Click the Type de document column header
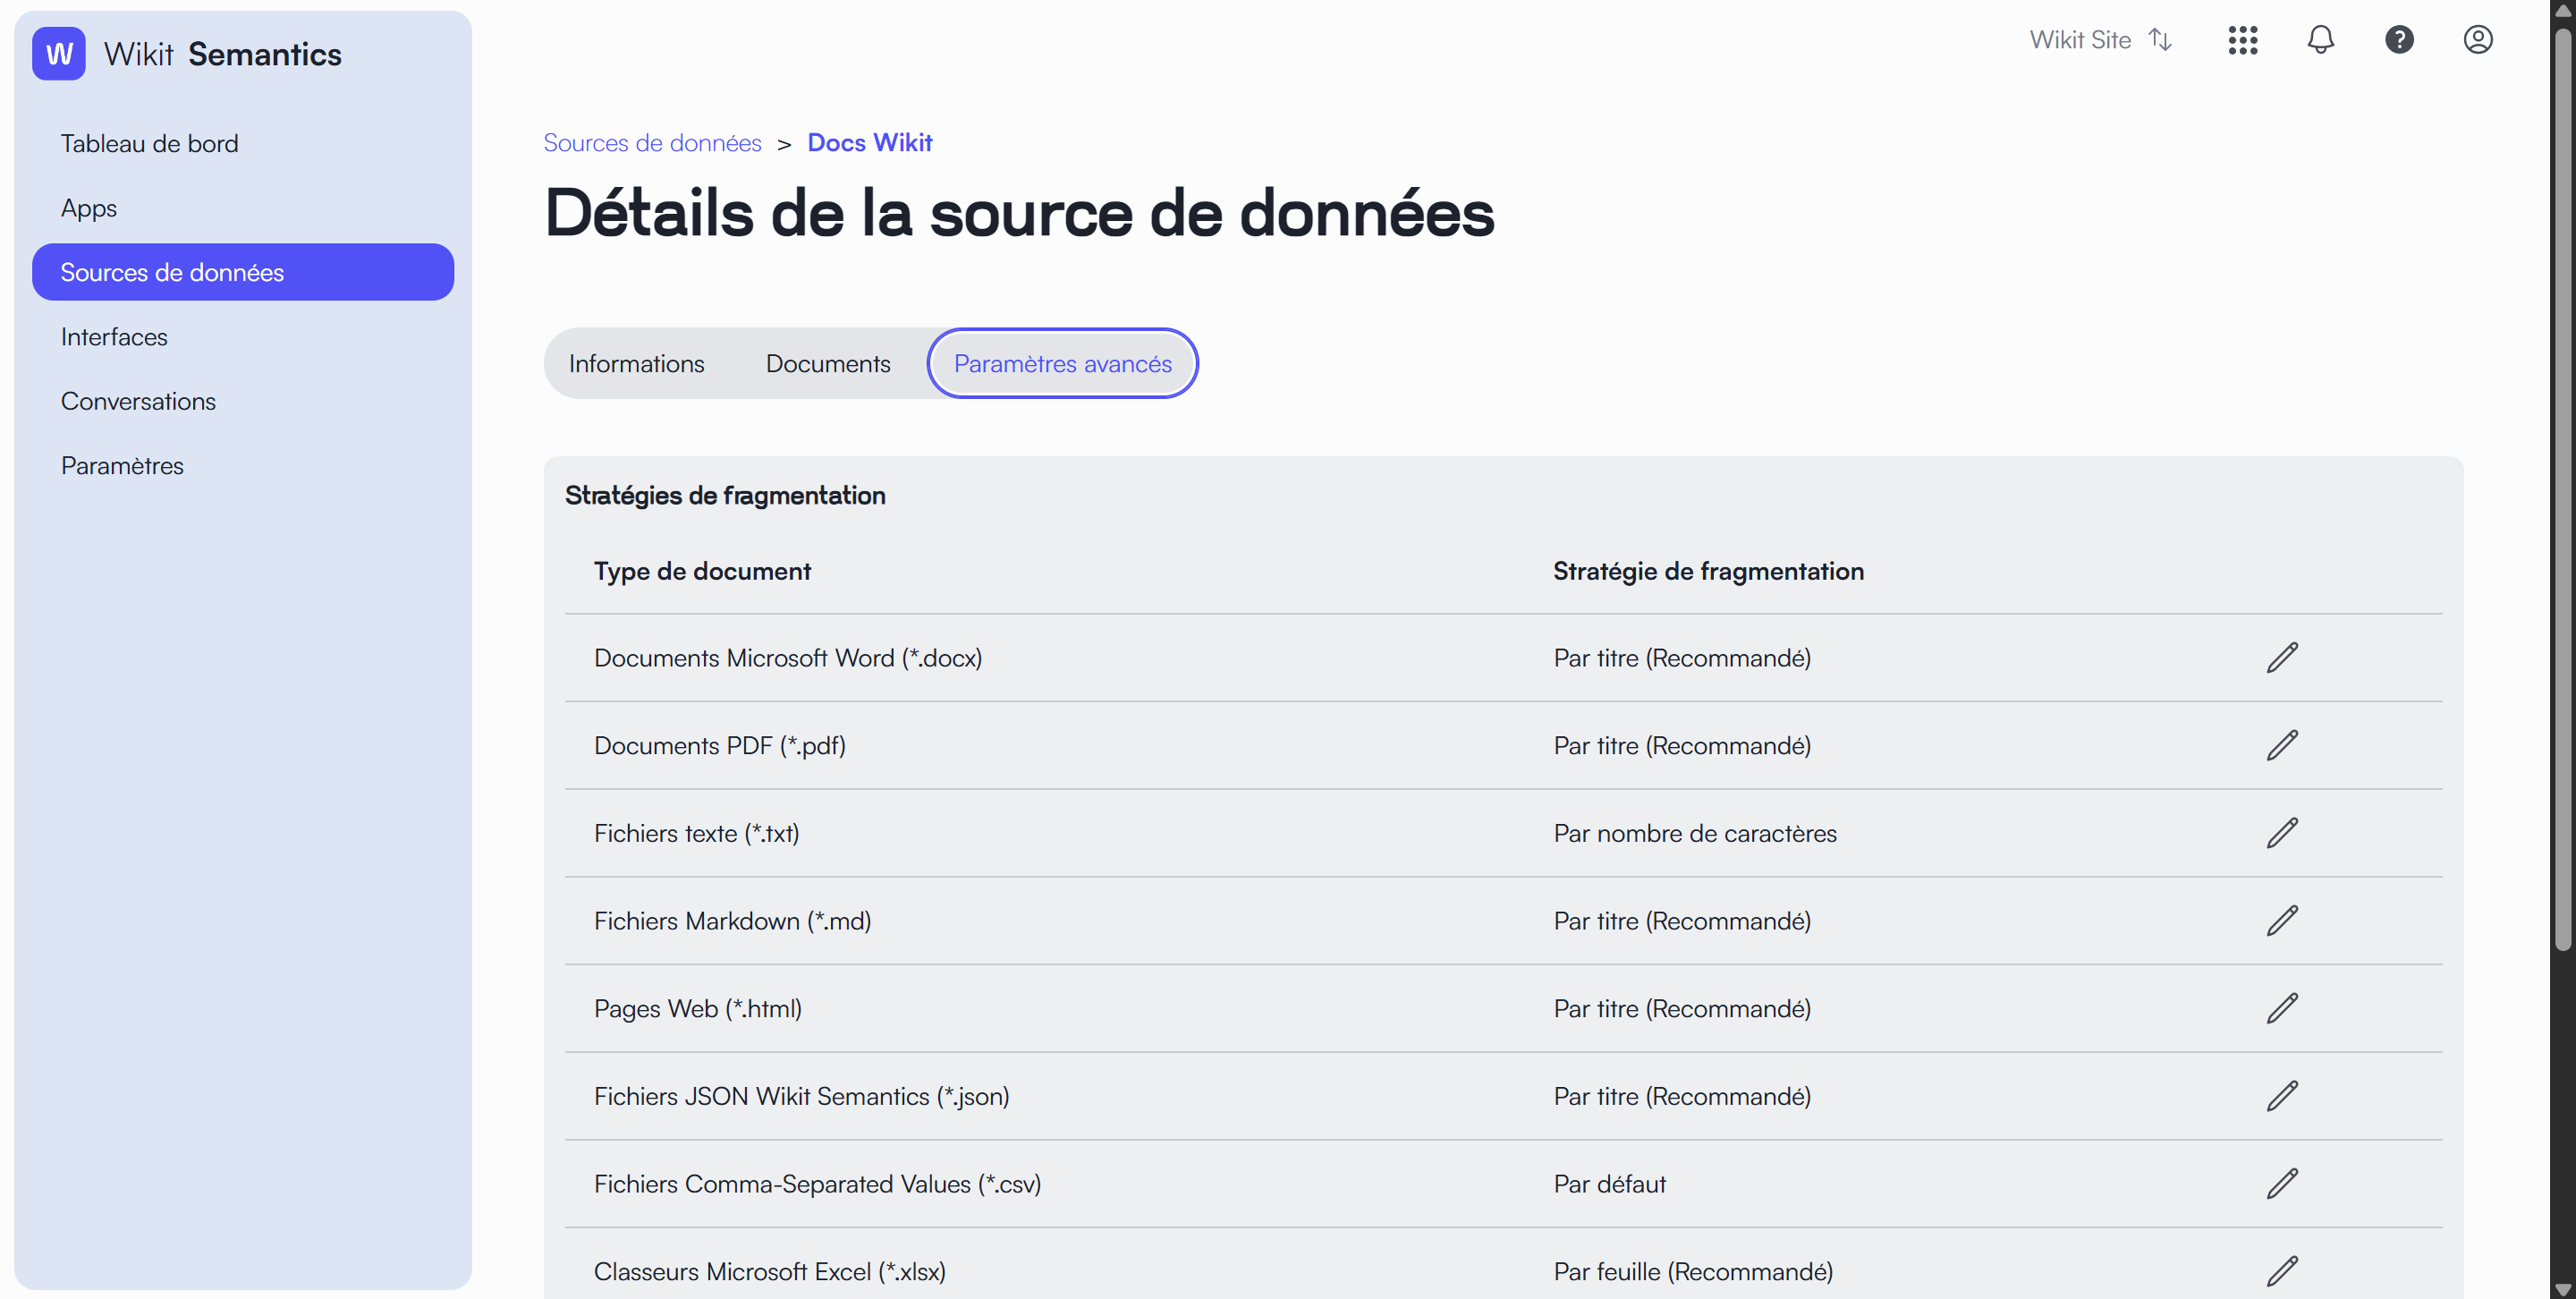Viewport: 2576px width, 1299px height. coord(702,571)
